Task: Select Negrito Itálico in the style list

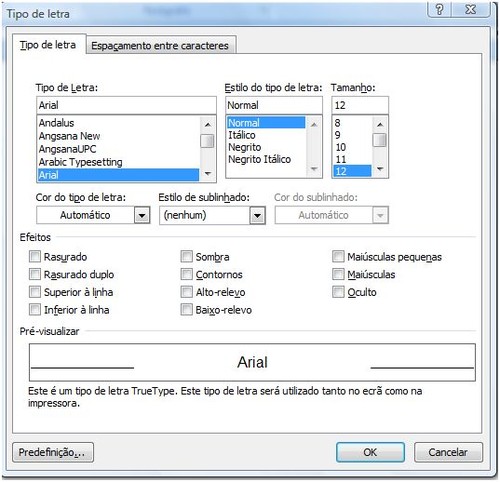Action: point(266,159)
